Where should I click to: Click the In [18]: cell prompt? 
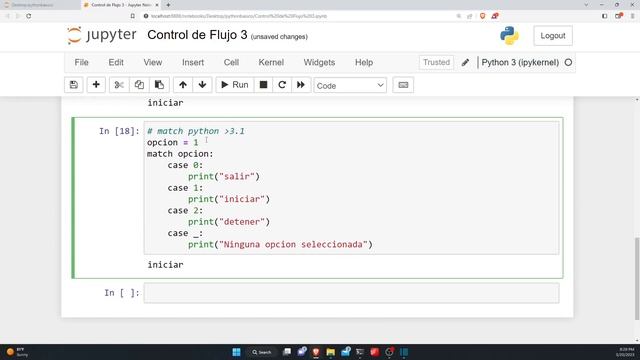pyautogui.click(x=119, y=131)
